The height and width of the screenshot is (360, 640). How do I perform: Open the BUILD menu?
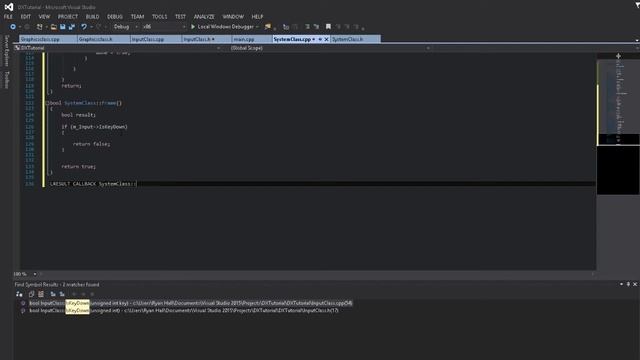[x=92, y=17]
